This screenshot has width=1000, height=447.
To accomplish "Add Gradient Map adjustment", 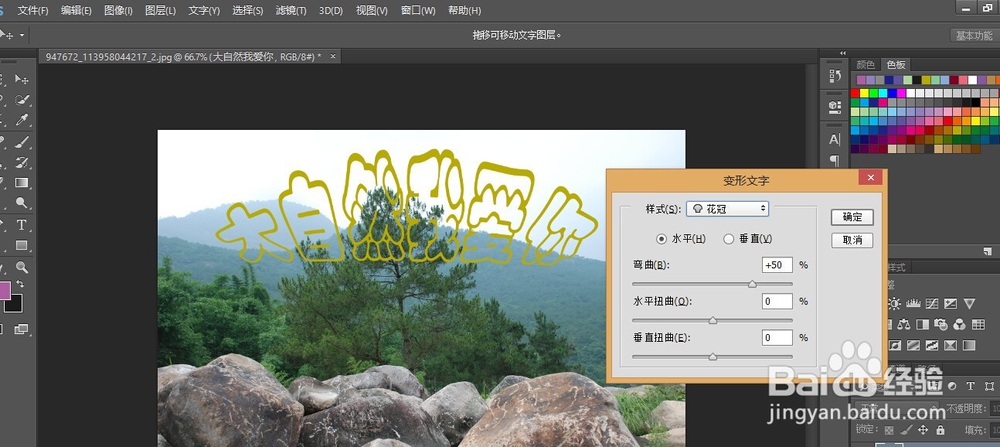I will point(969,346).
